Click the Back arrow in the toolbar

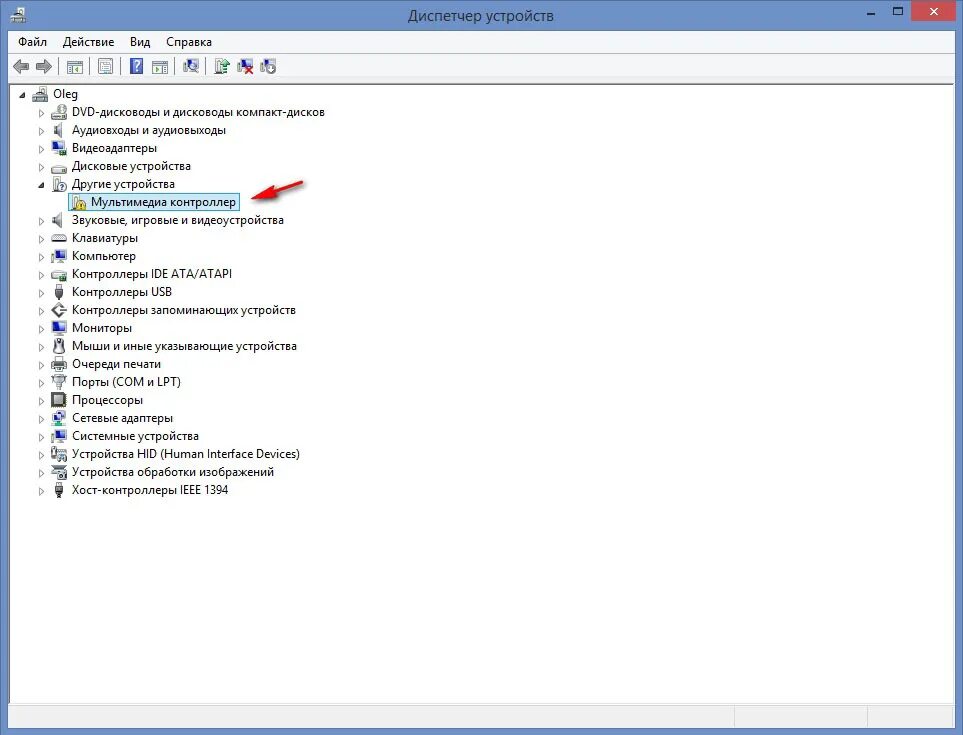(21, 66)
